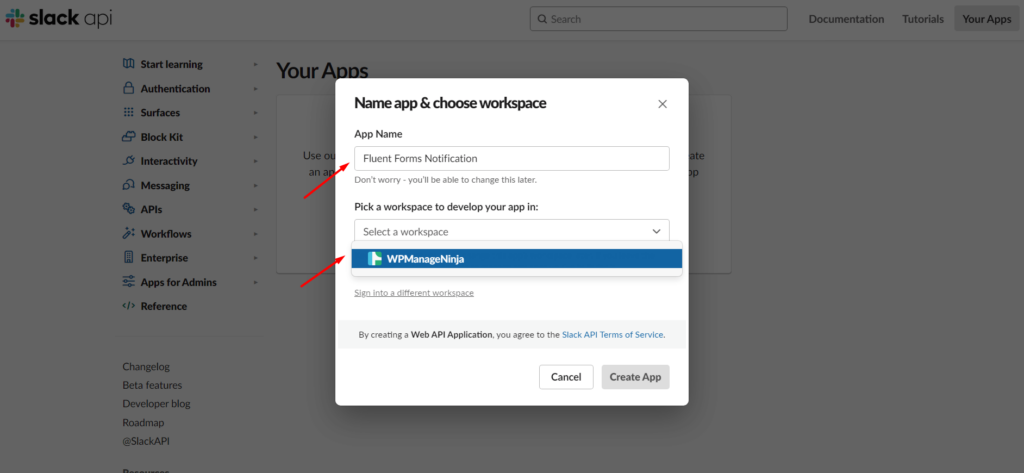
Task: Click Sign into a different workspace link
Action: [414, 293]
